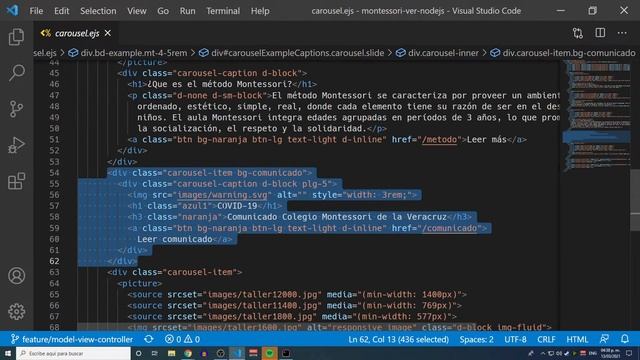
Task: Click Ln 62, Col 13 cursor position
Action: pos(398,339)
